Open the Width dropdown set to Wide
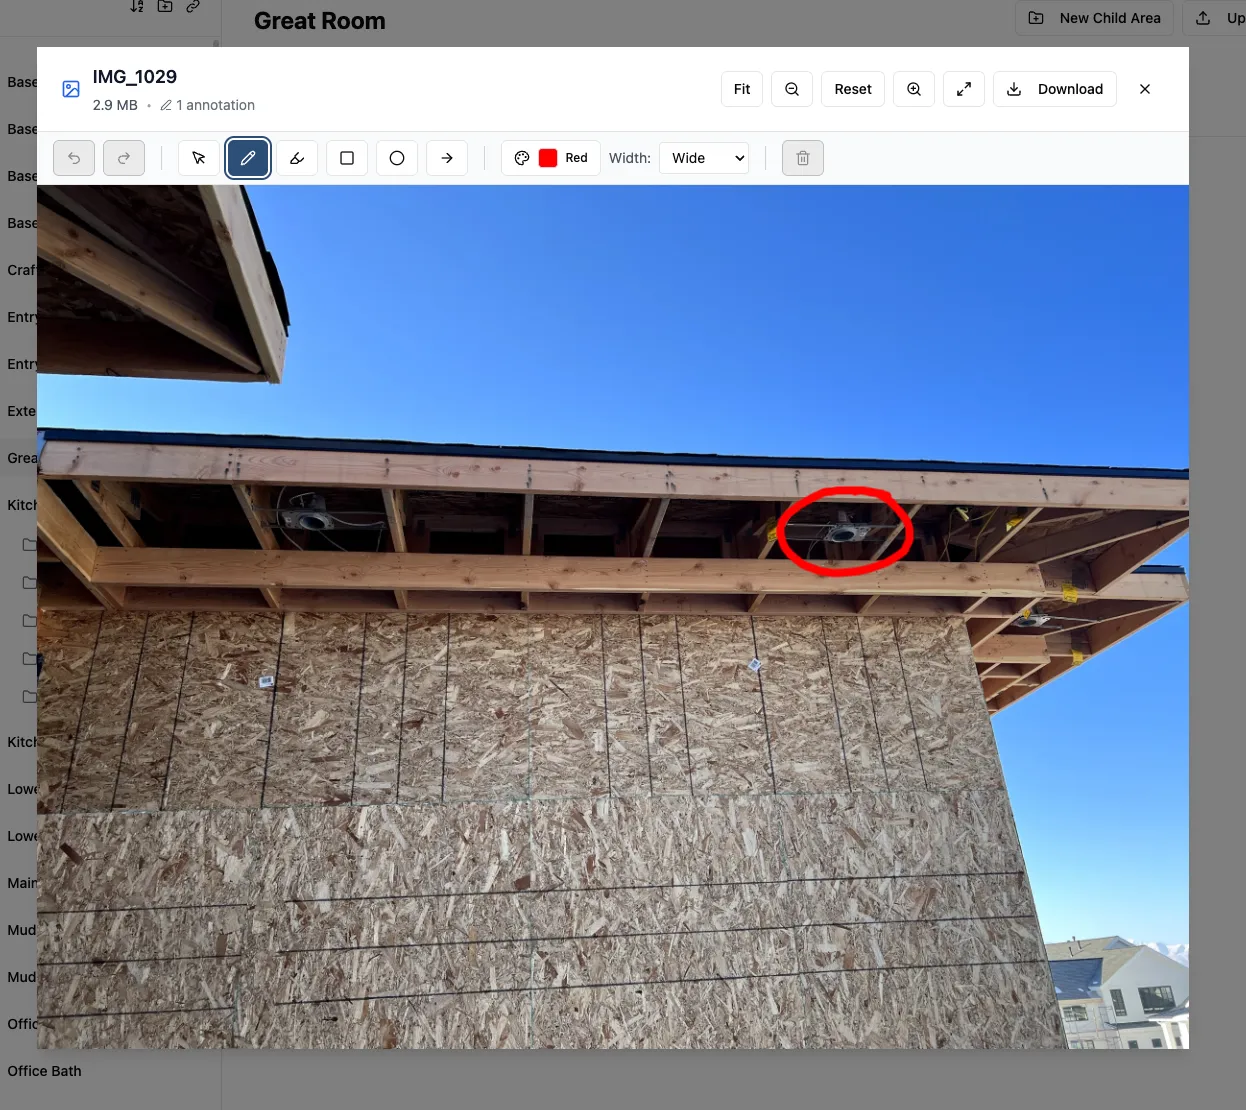The width and height of the screenshot is (1246, 1110). click(704, 157)
